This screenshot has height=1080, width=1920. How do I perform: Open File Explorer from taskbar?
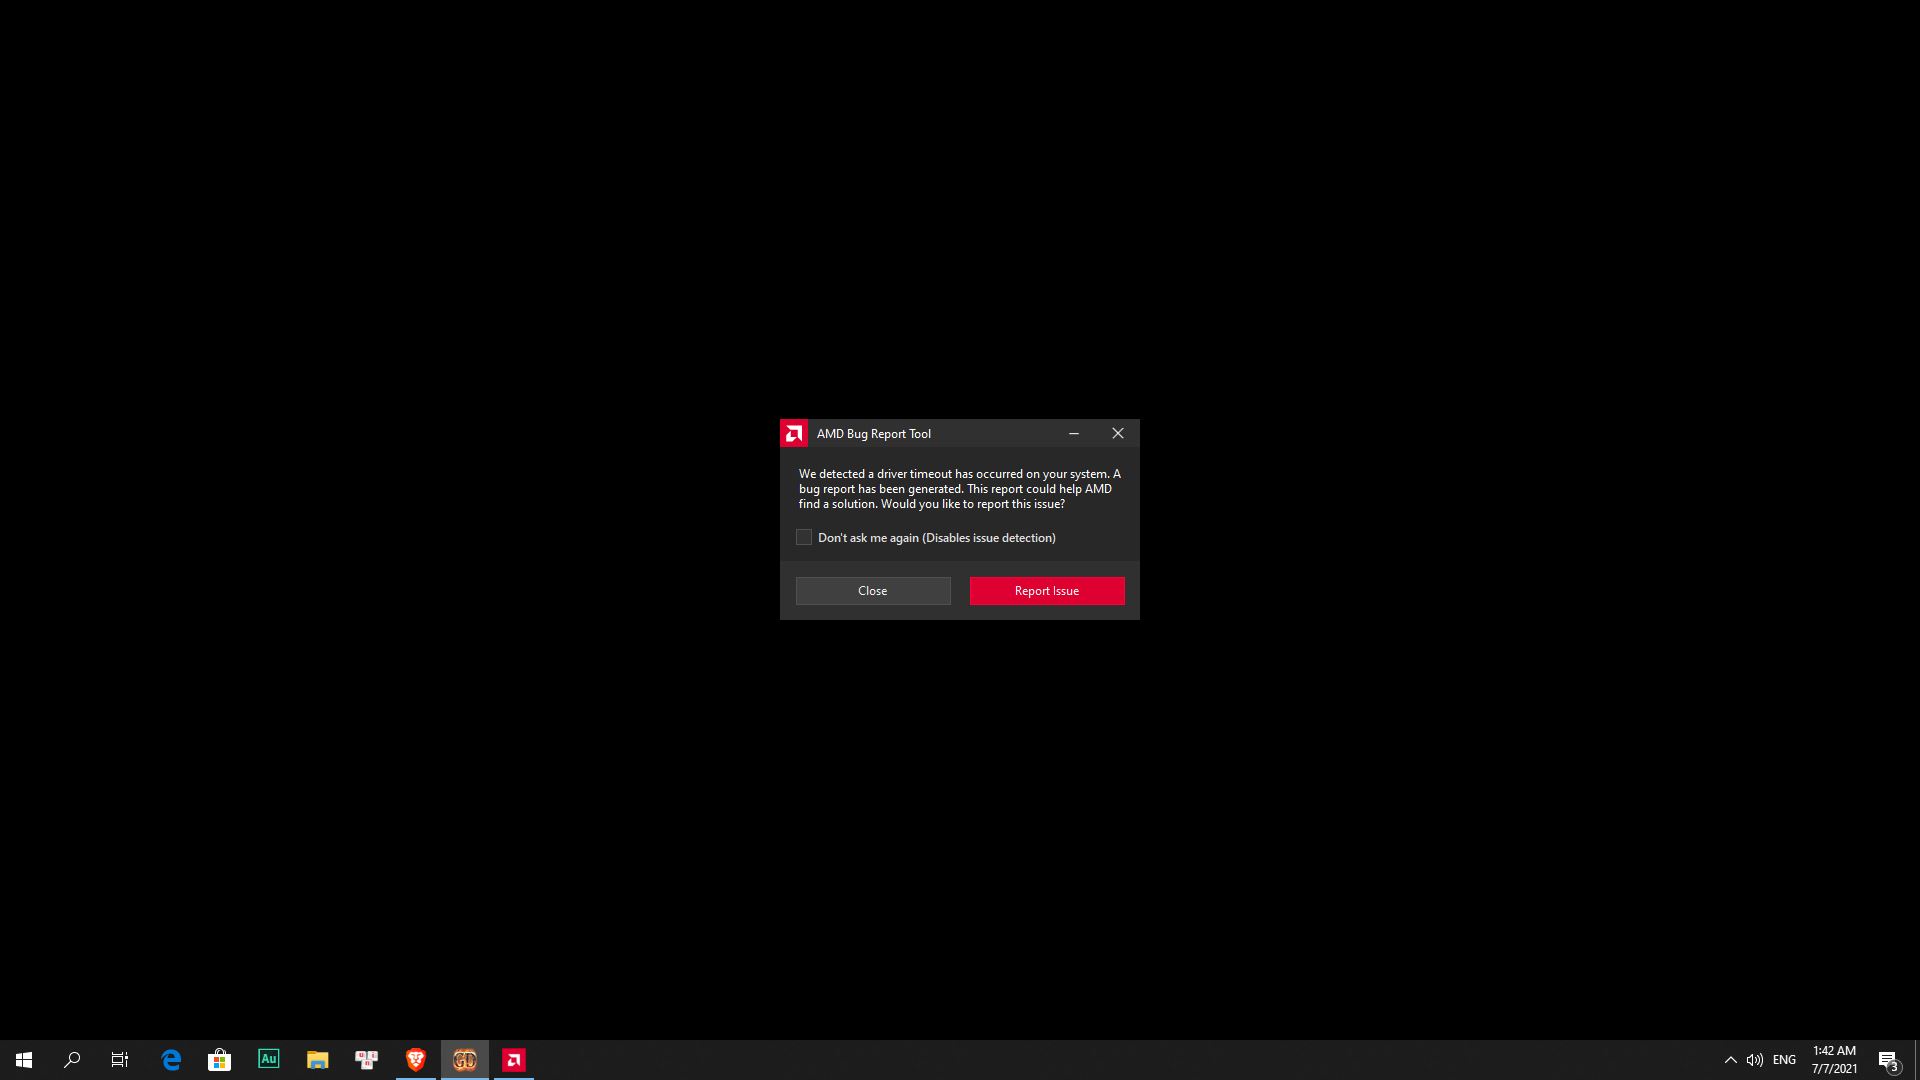(318, 1060)
